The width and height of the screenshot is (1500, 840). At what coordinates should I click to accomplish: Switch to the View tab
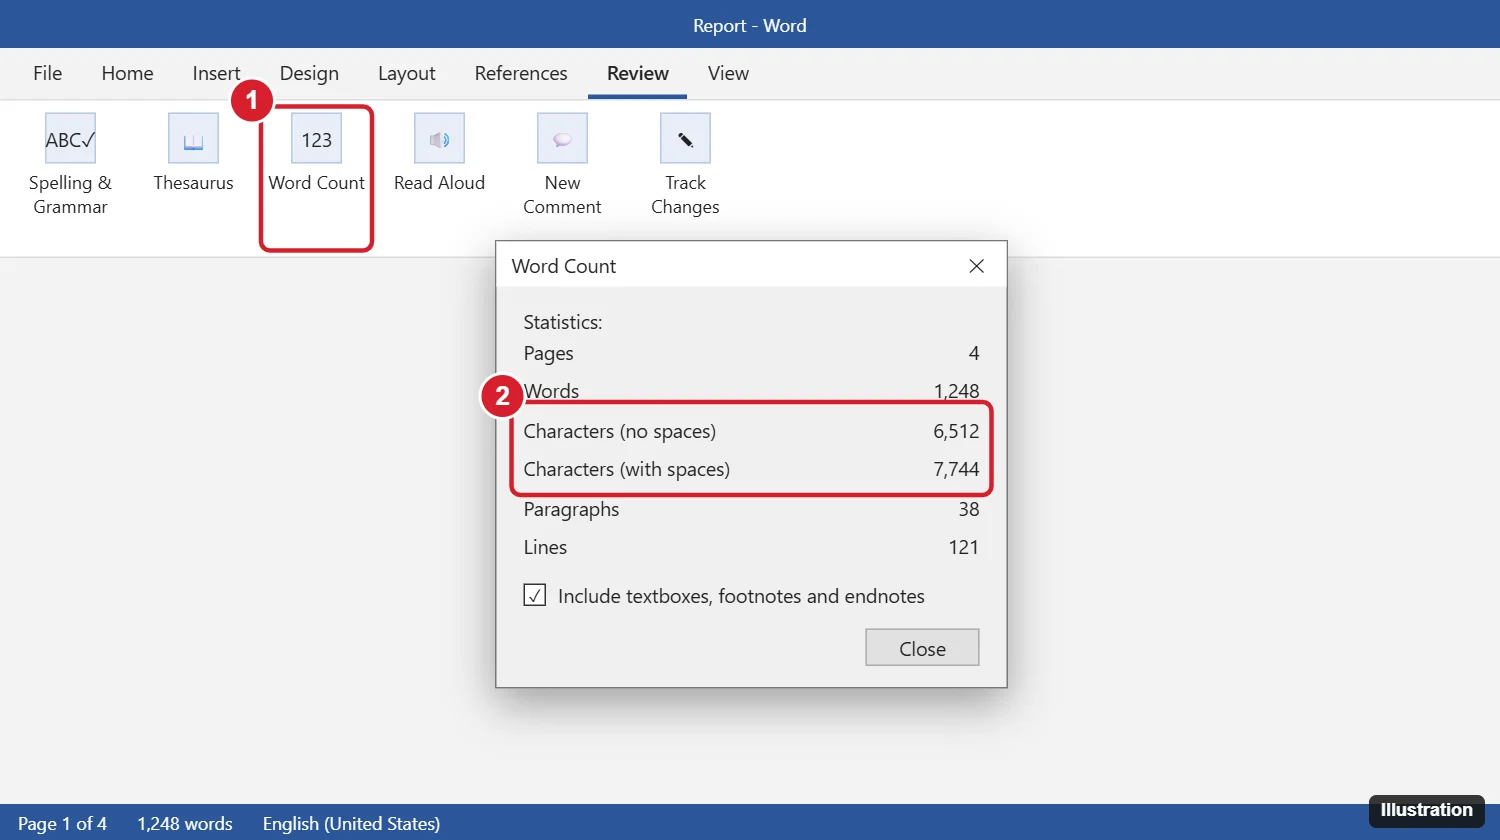point(728,73)
